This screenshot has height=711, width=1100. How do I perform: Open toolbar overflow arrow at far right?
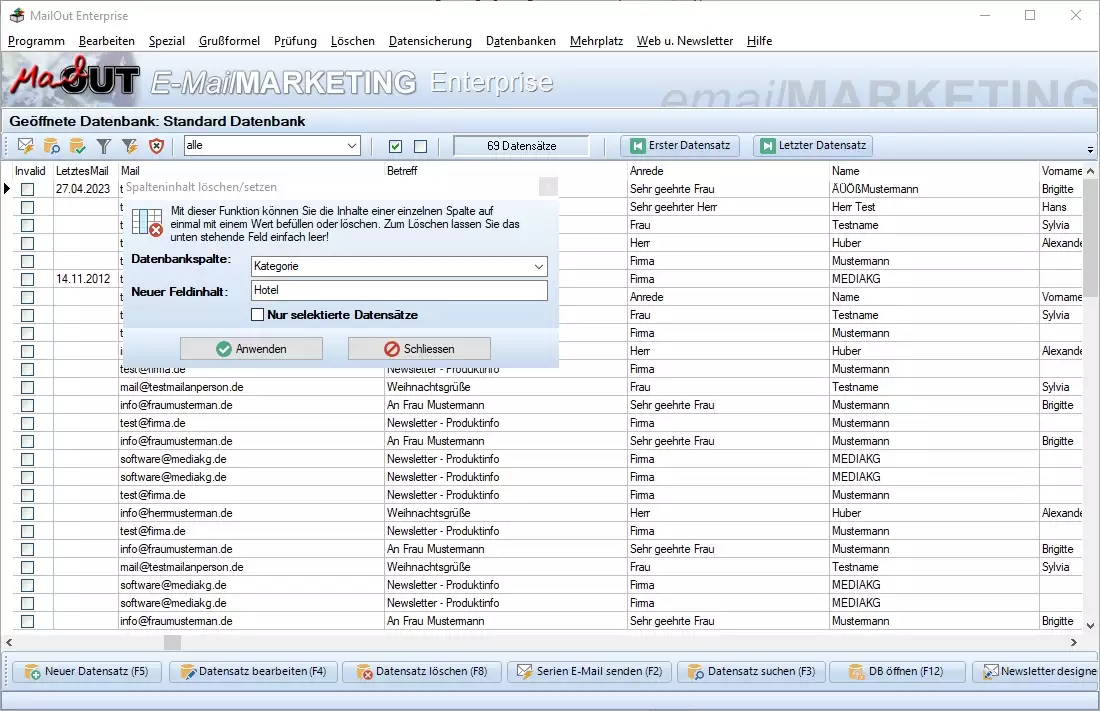(1090, 149)
